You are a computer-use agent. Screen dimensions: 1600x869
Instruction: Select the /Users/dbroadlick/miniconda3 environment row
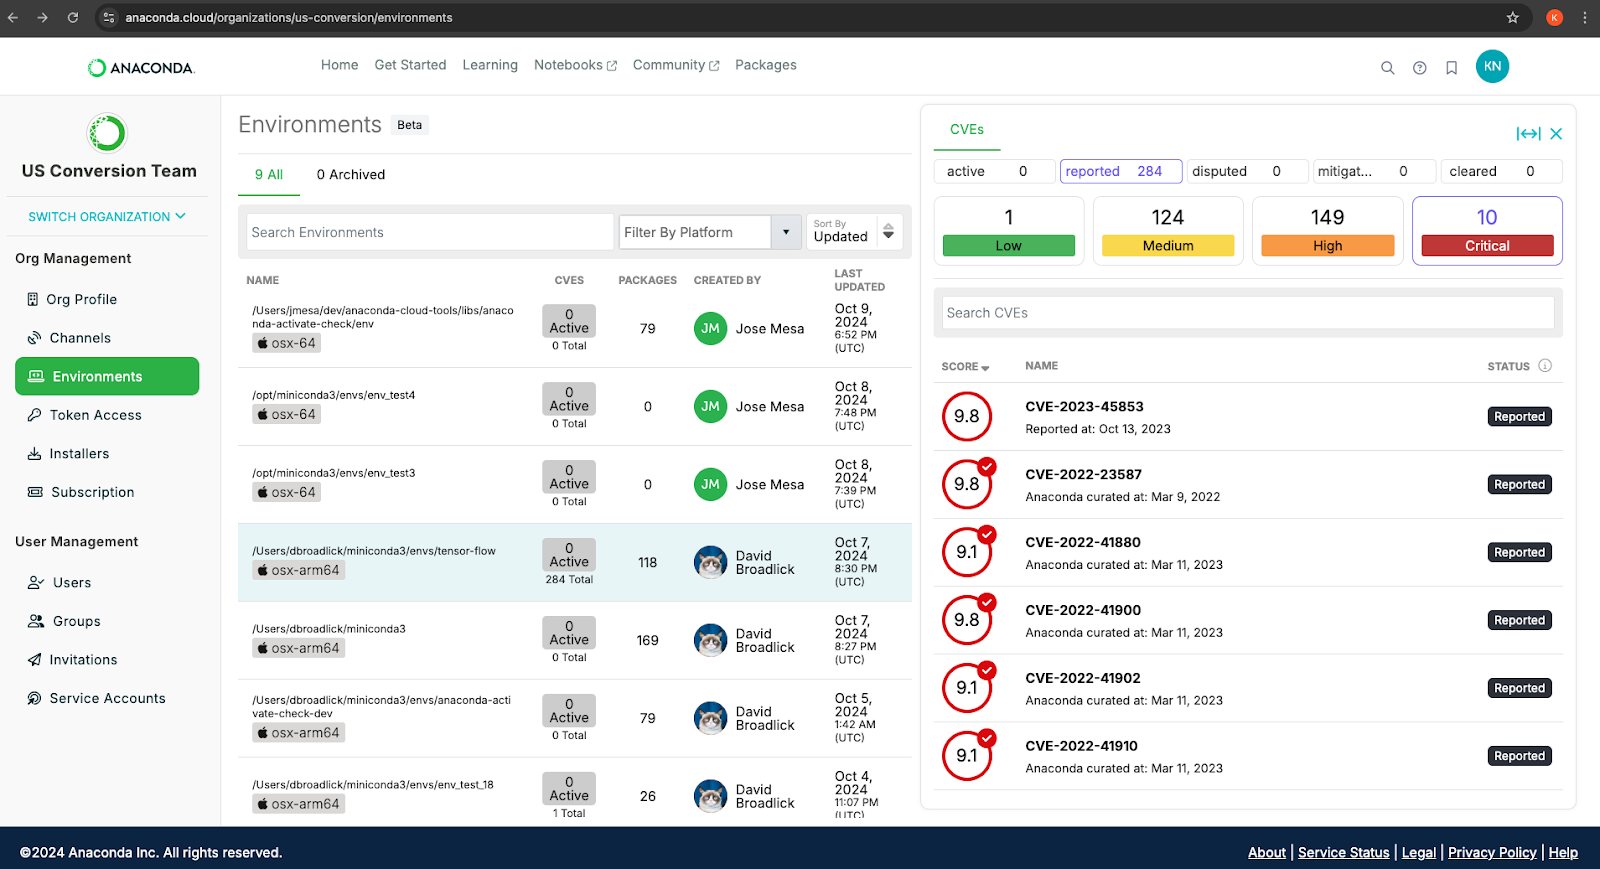[x=575, y=640]
